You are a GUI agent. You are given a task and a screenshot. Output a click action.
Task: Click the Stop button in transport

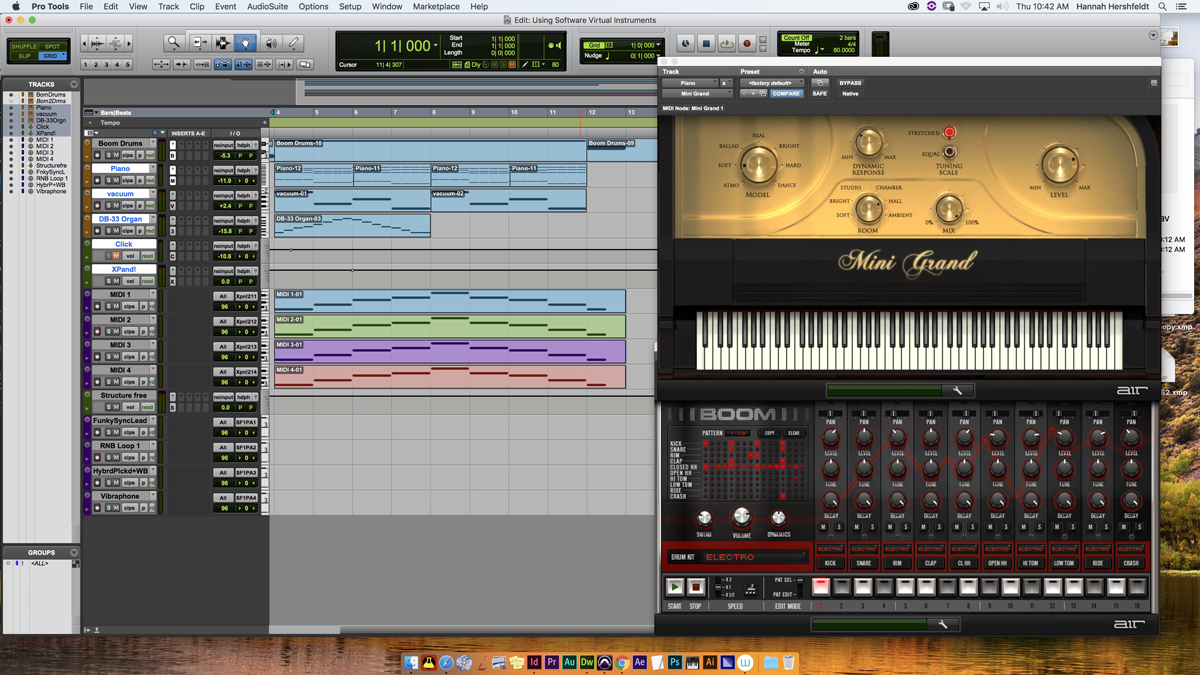706,44
